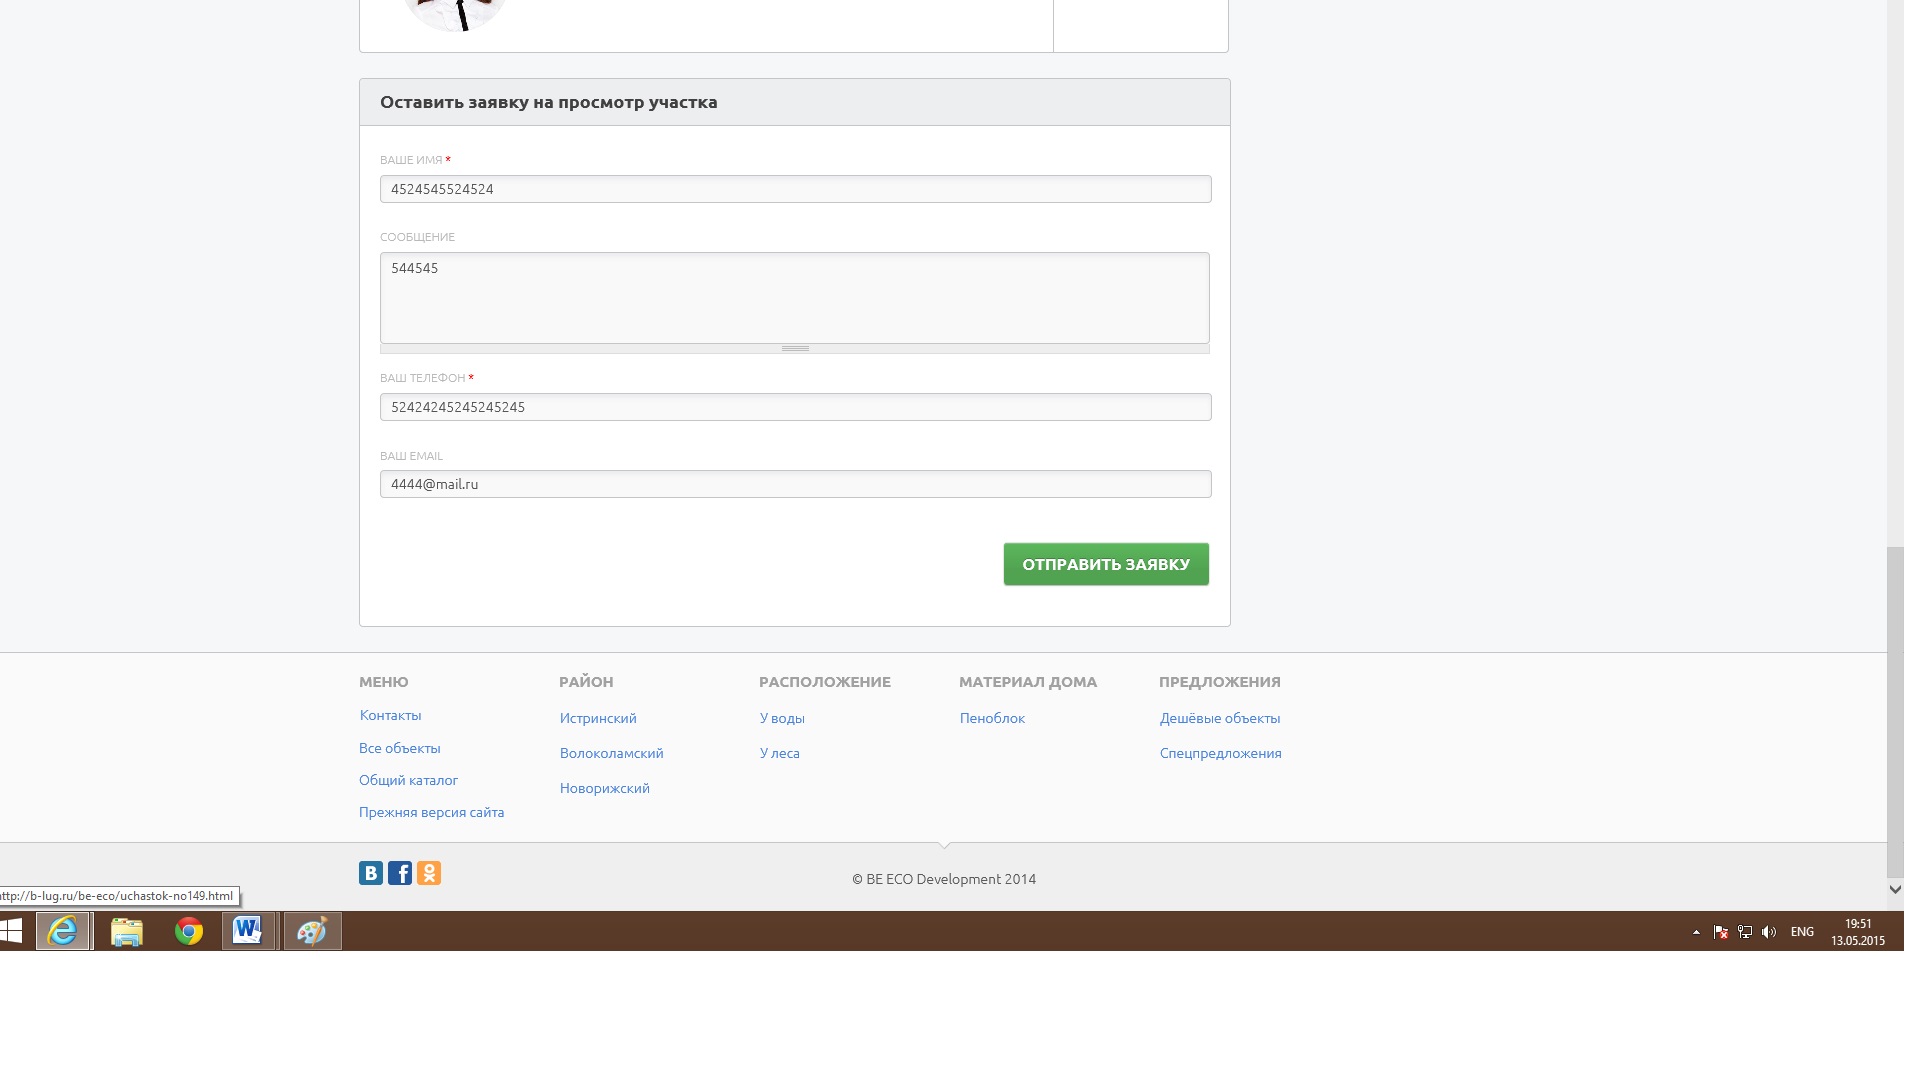Open File Explorer from taskbar
Screen dimensions: 1920x1080
tap(127, 931)
